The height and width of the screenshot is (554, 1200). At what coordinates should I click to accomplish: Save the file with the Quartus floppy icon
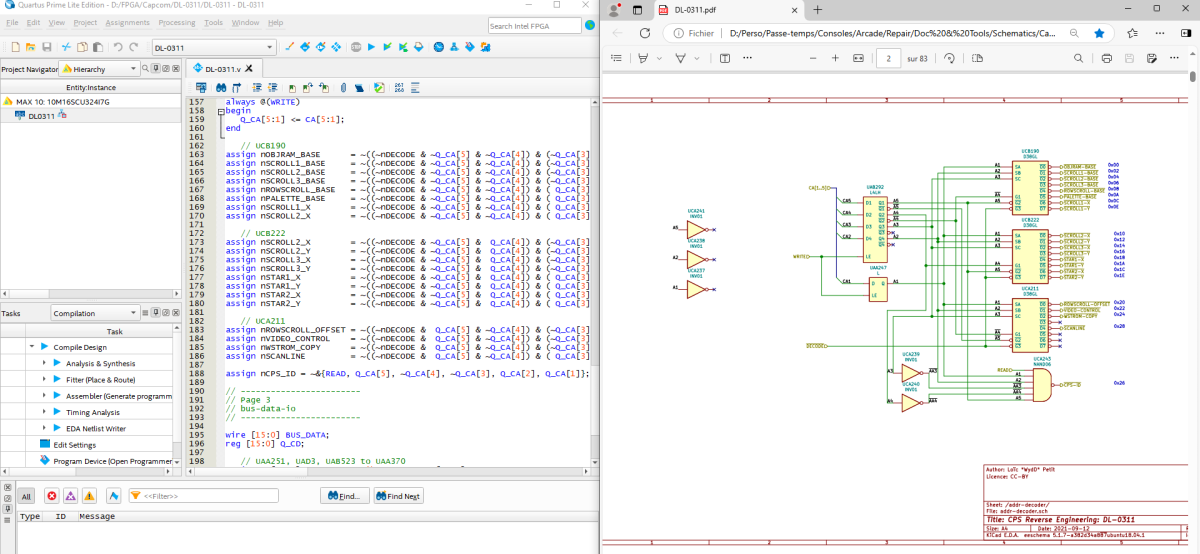point(46,47)
